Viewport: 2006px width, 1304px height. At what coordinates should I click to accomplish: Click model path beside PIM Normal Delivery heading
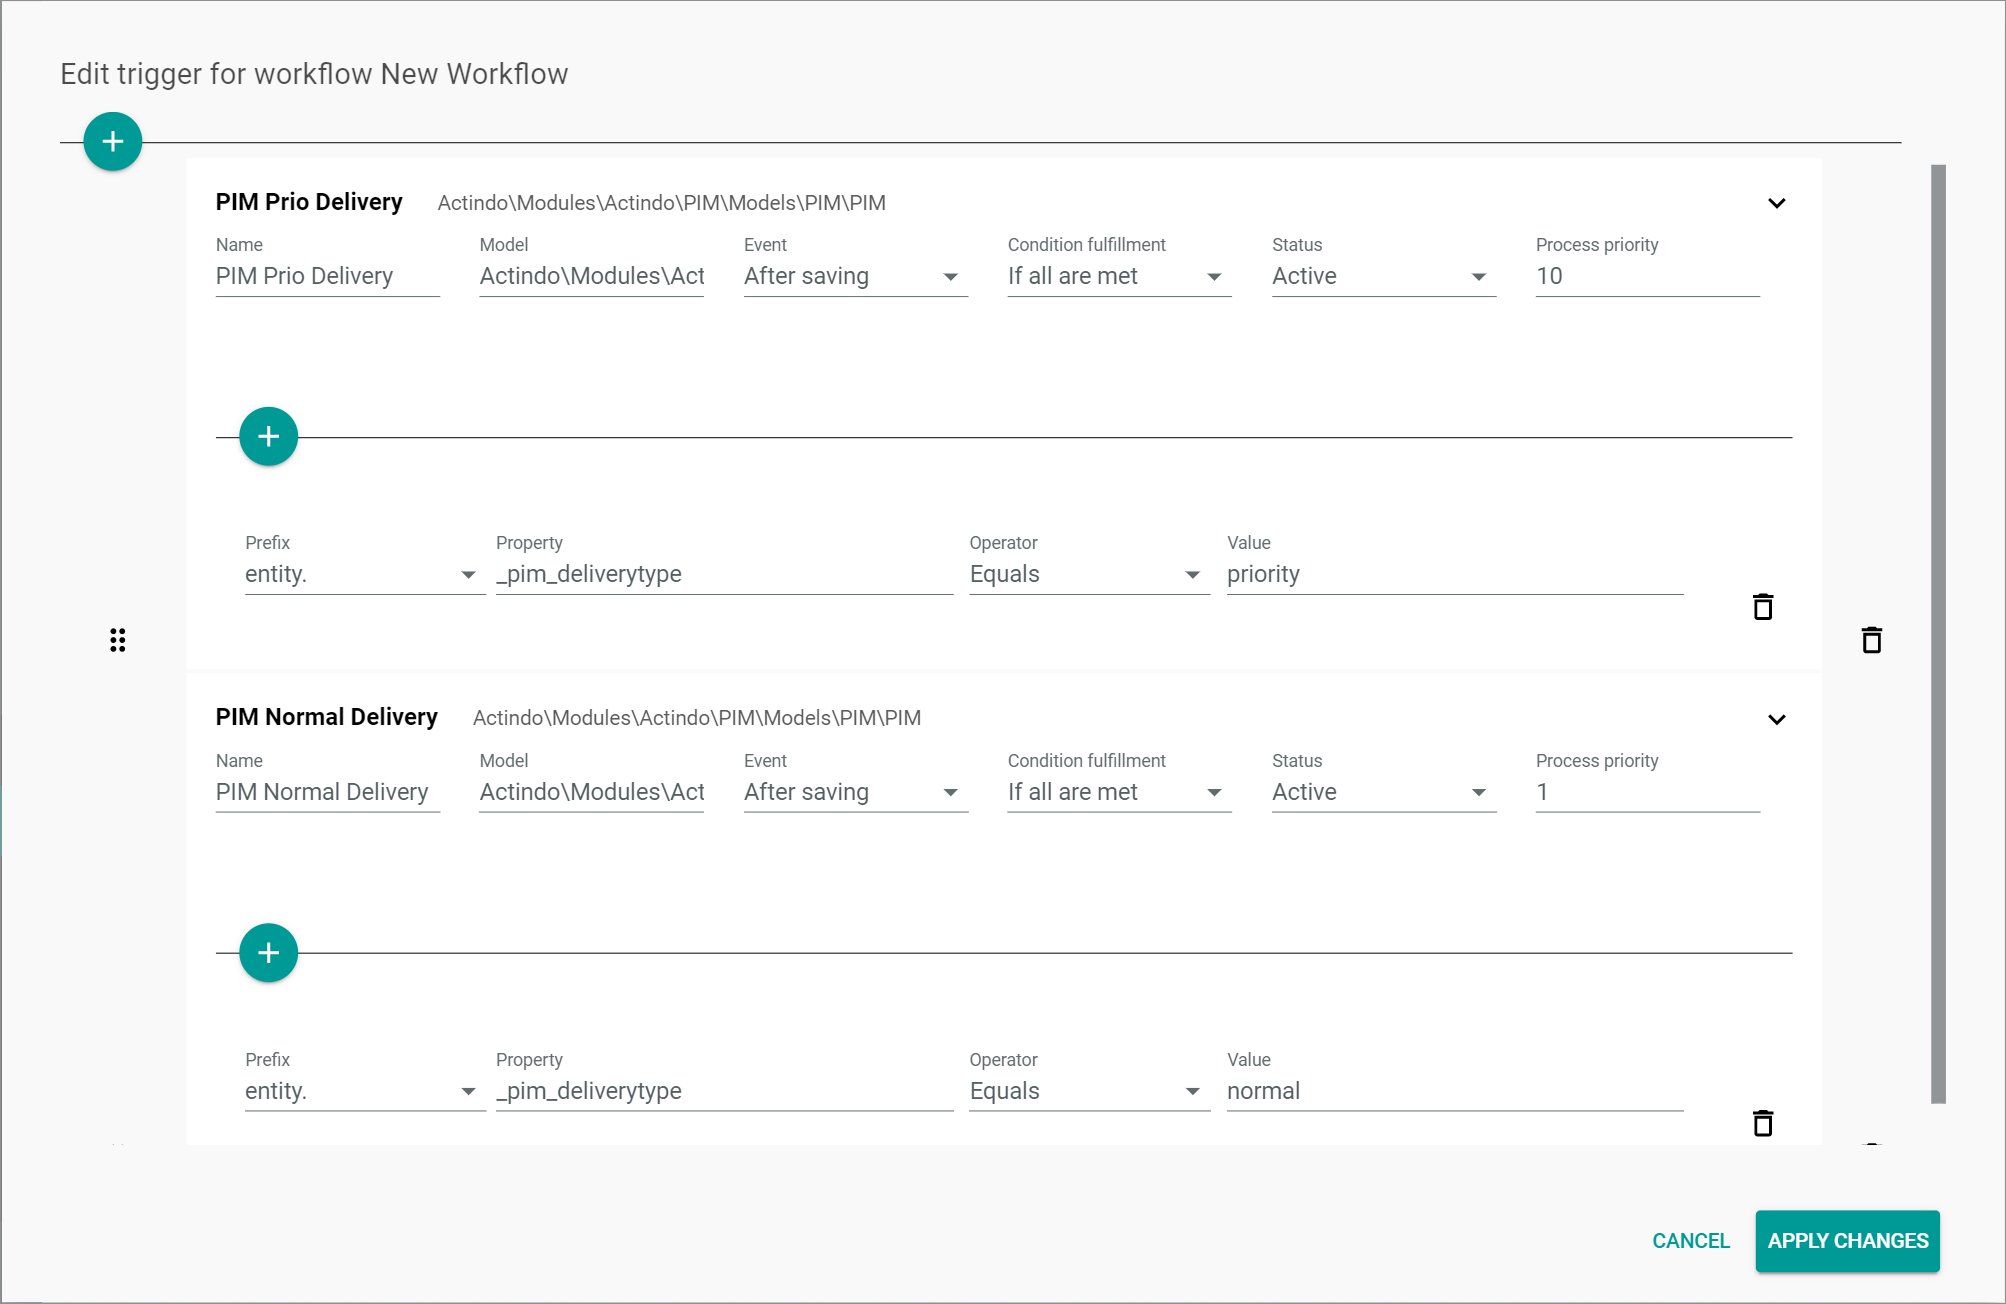(x=697, y=718)
